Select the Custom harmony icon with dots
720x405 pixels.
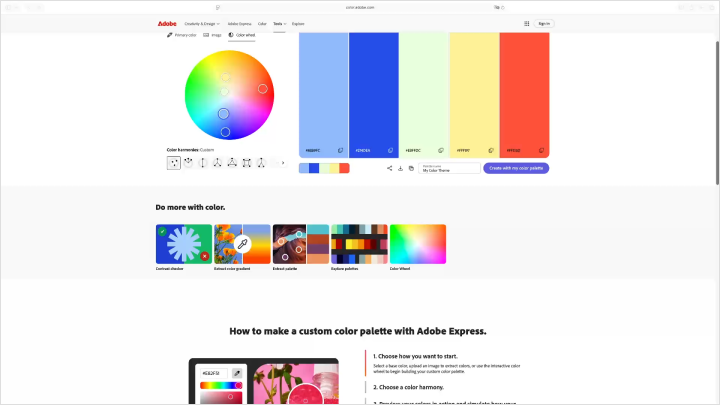point(174,163)
